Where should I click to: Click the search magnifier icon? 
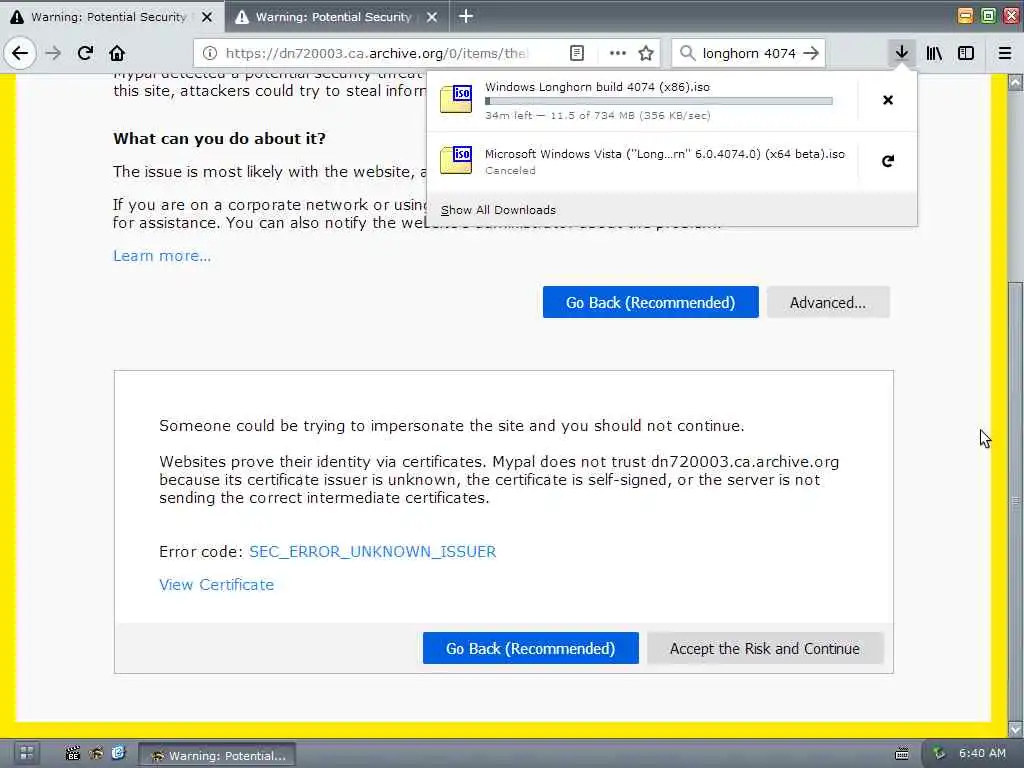[687, 53]
